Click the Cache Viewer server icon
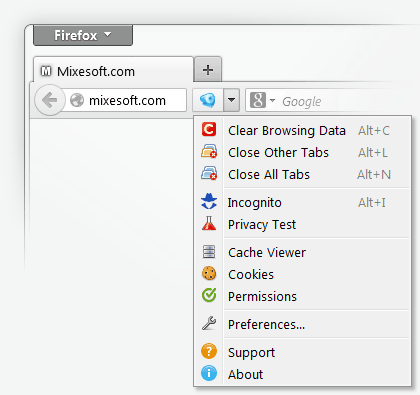 [x=209, y=252]
